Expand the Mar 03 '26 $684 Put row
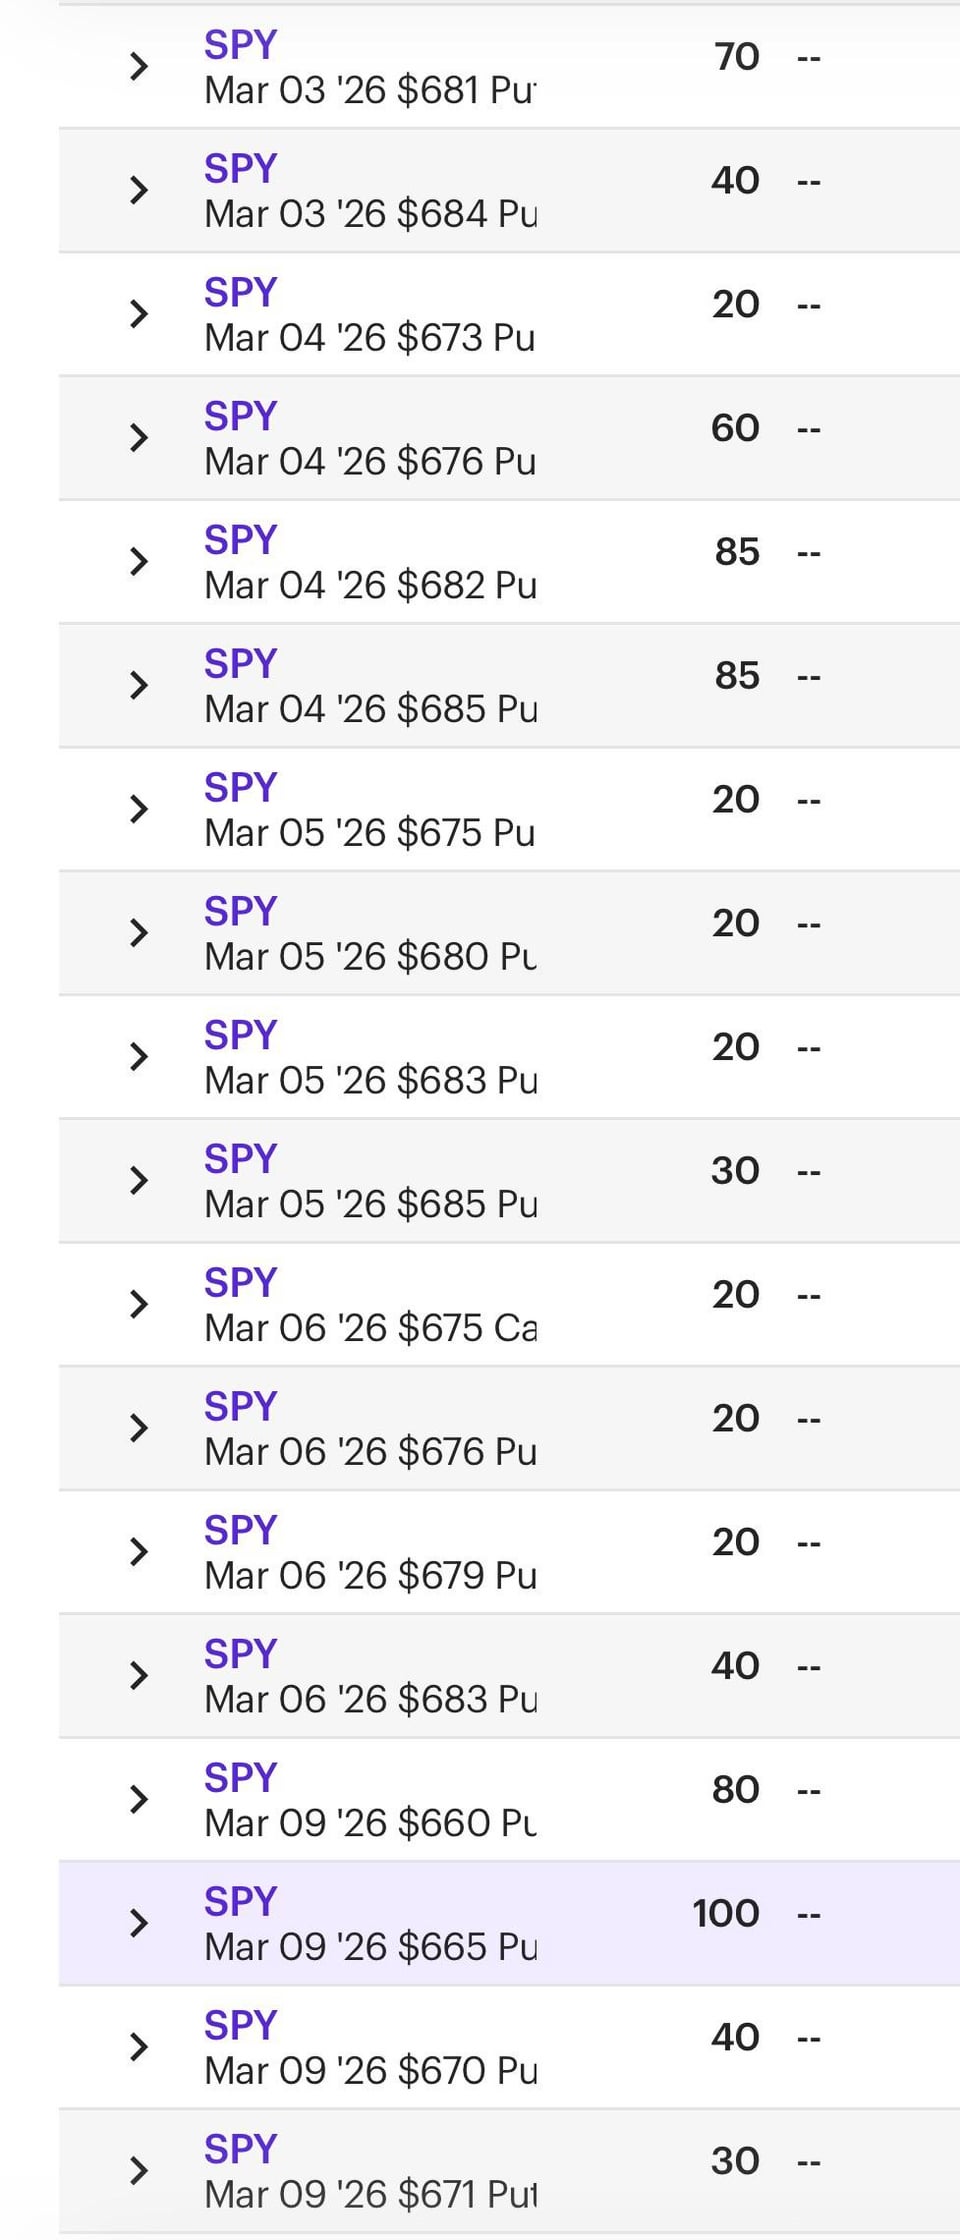Image resolution: width=960 pixels, height=2240 pixels. 139,190
